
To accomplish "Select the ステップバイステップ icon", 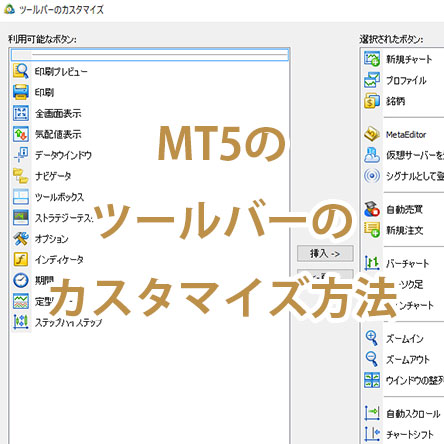I will (21, 322).
